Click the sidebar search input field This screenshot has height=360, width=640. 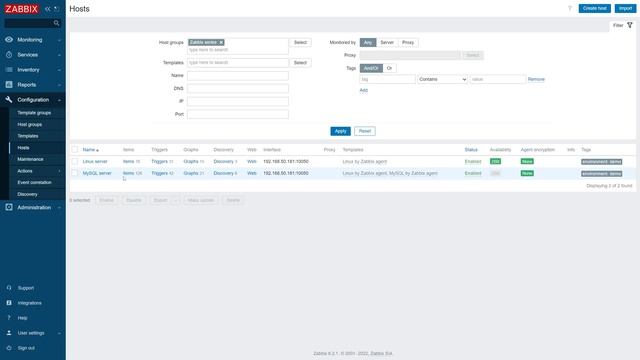pyautogui.click(x=29, y=23)
